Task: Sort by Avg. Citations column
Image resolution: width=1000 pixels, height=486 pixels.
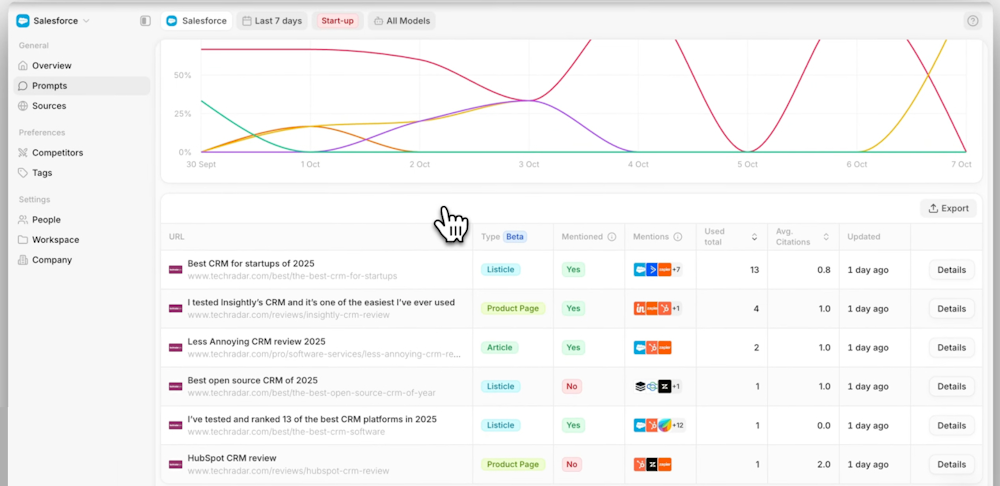Action: 826,237
